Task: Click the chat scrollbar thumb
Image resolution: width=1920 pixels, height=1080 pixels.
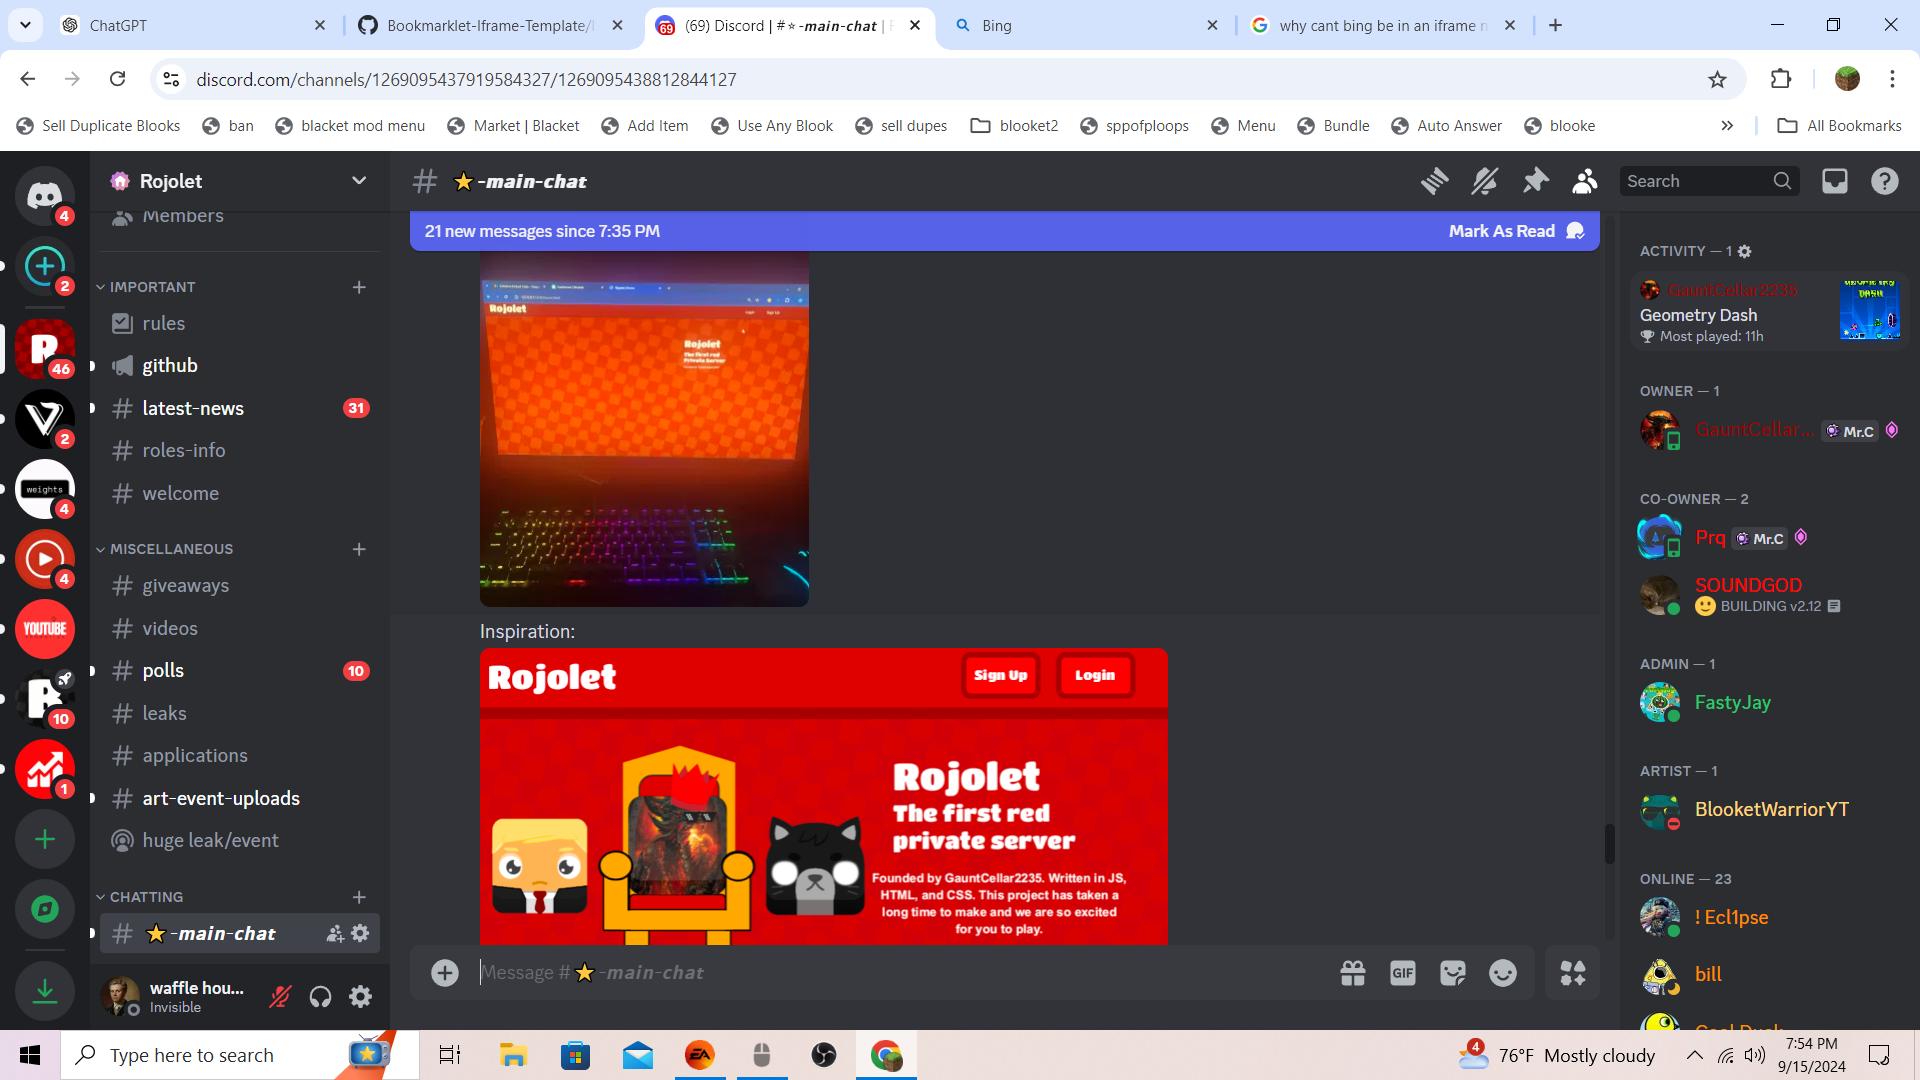Action: tap(1609, 843)
